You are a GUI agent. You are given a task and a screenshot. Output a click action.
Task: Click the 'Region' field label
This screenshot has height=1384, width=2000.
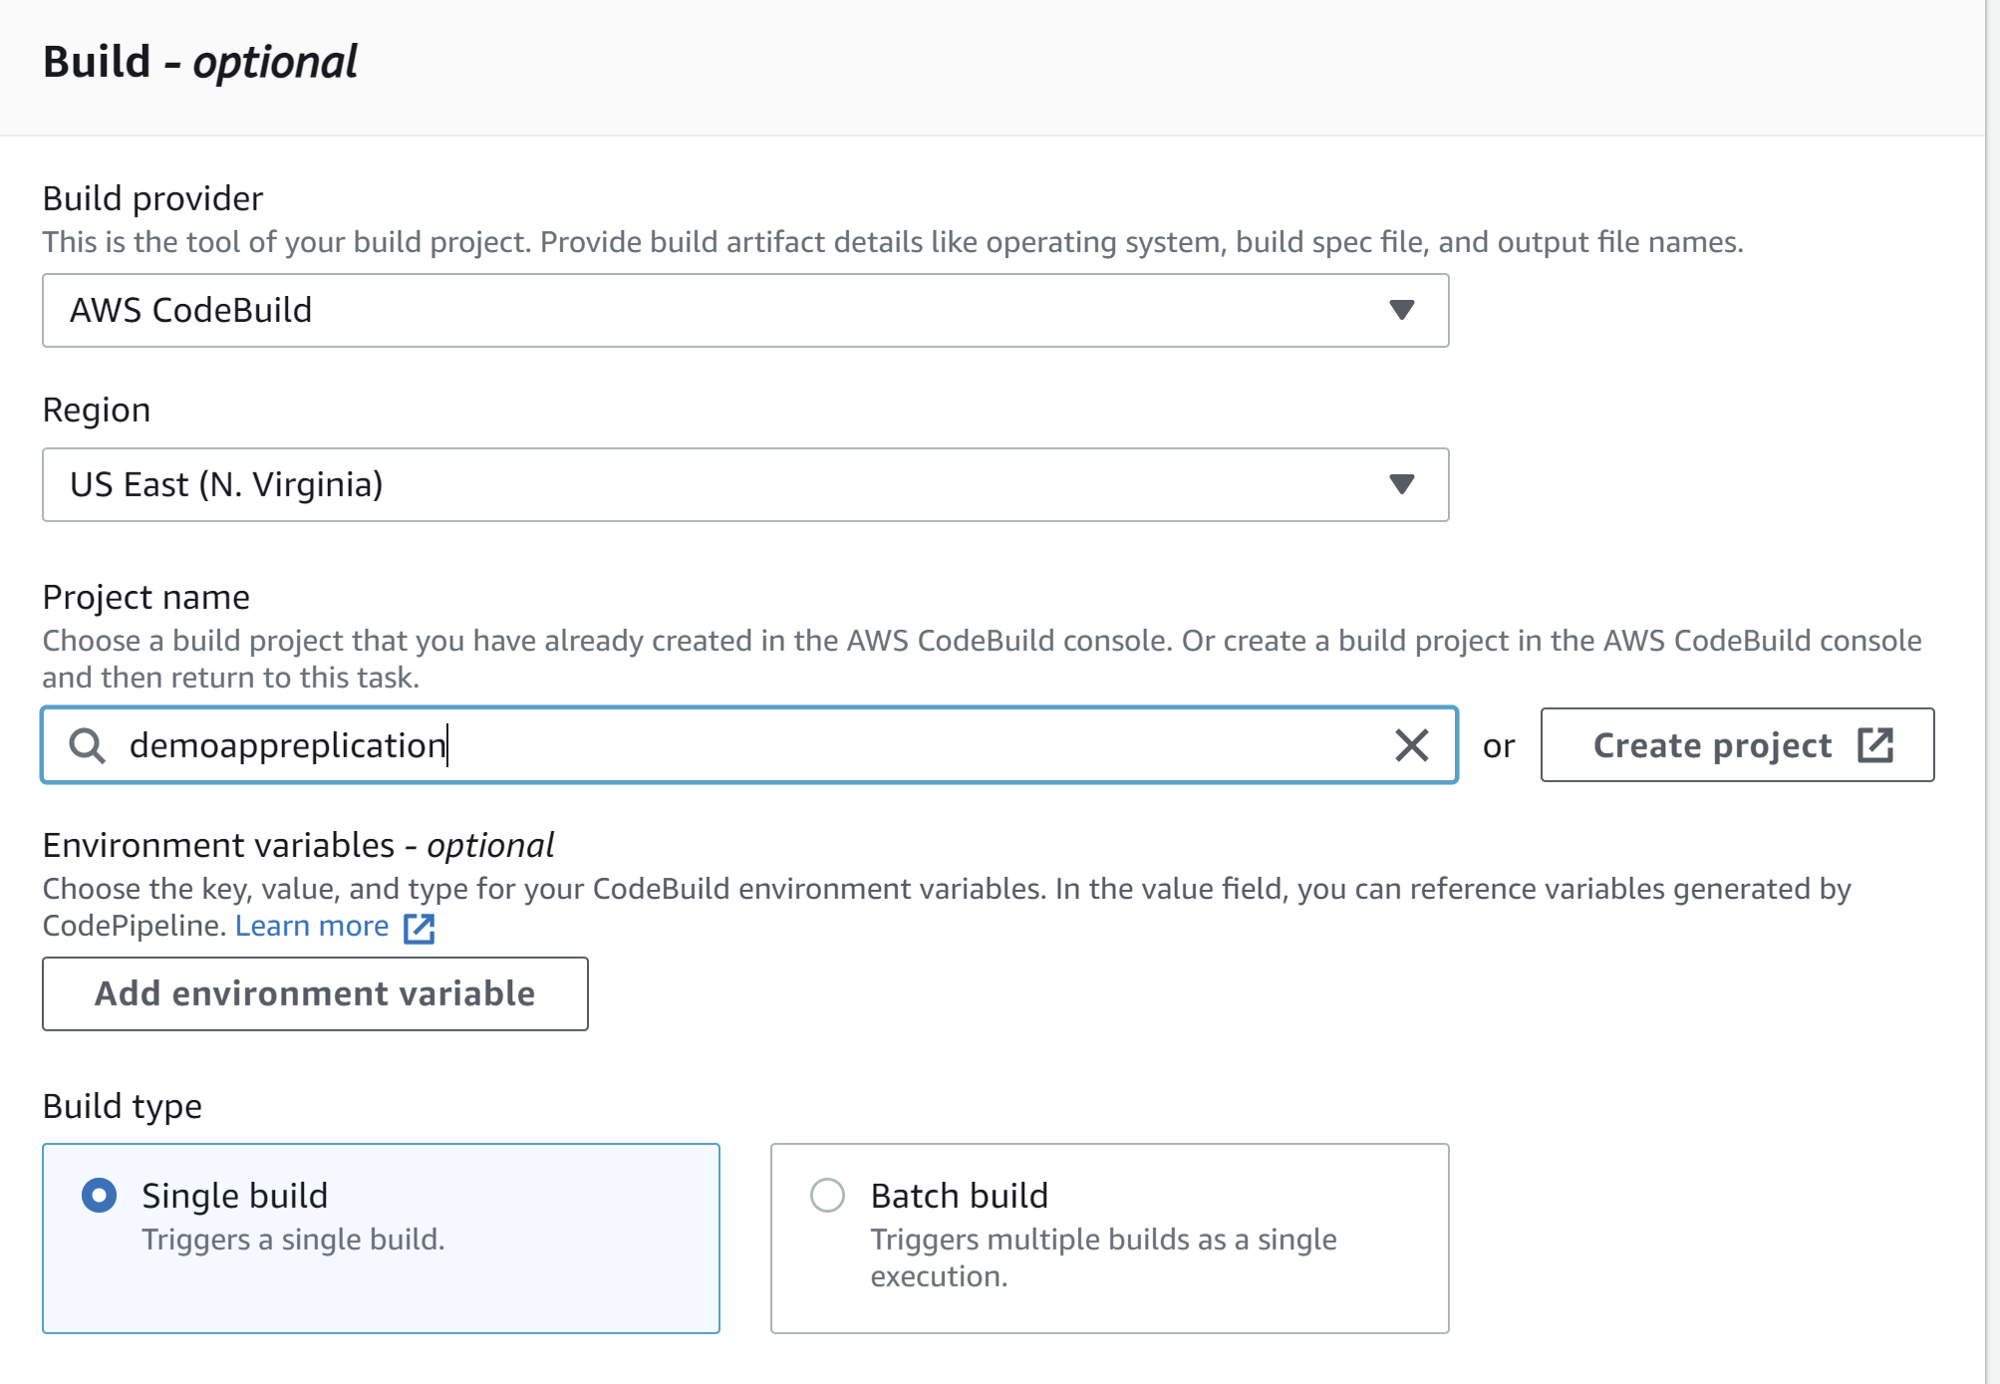point(96,410)
